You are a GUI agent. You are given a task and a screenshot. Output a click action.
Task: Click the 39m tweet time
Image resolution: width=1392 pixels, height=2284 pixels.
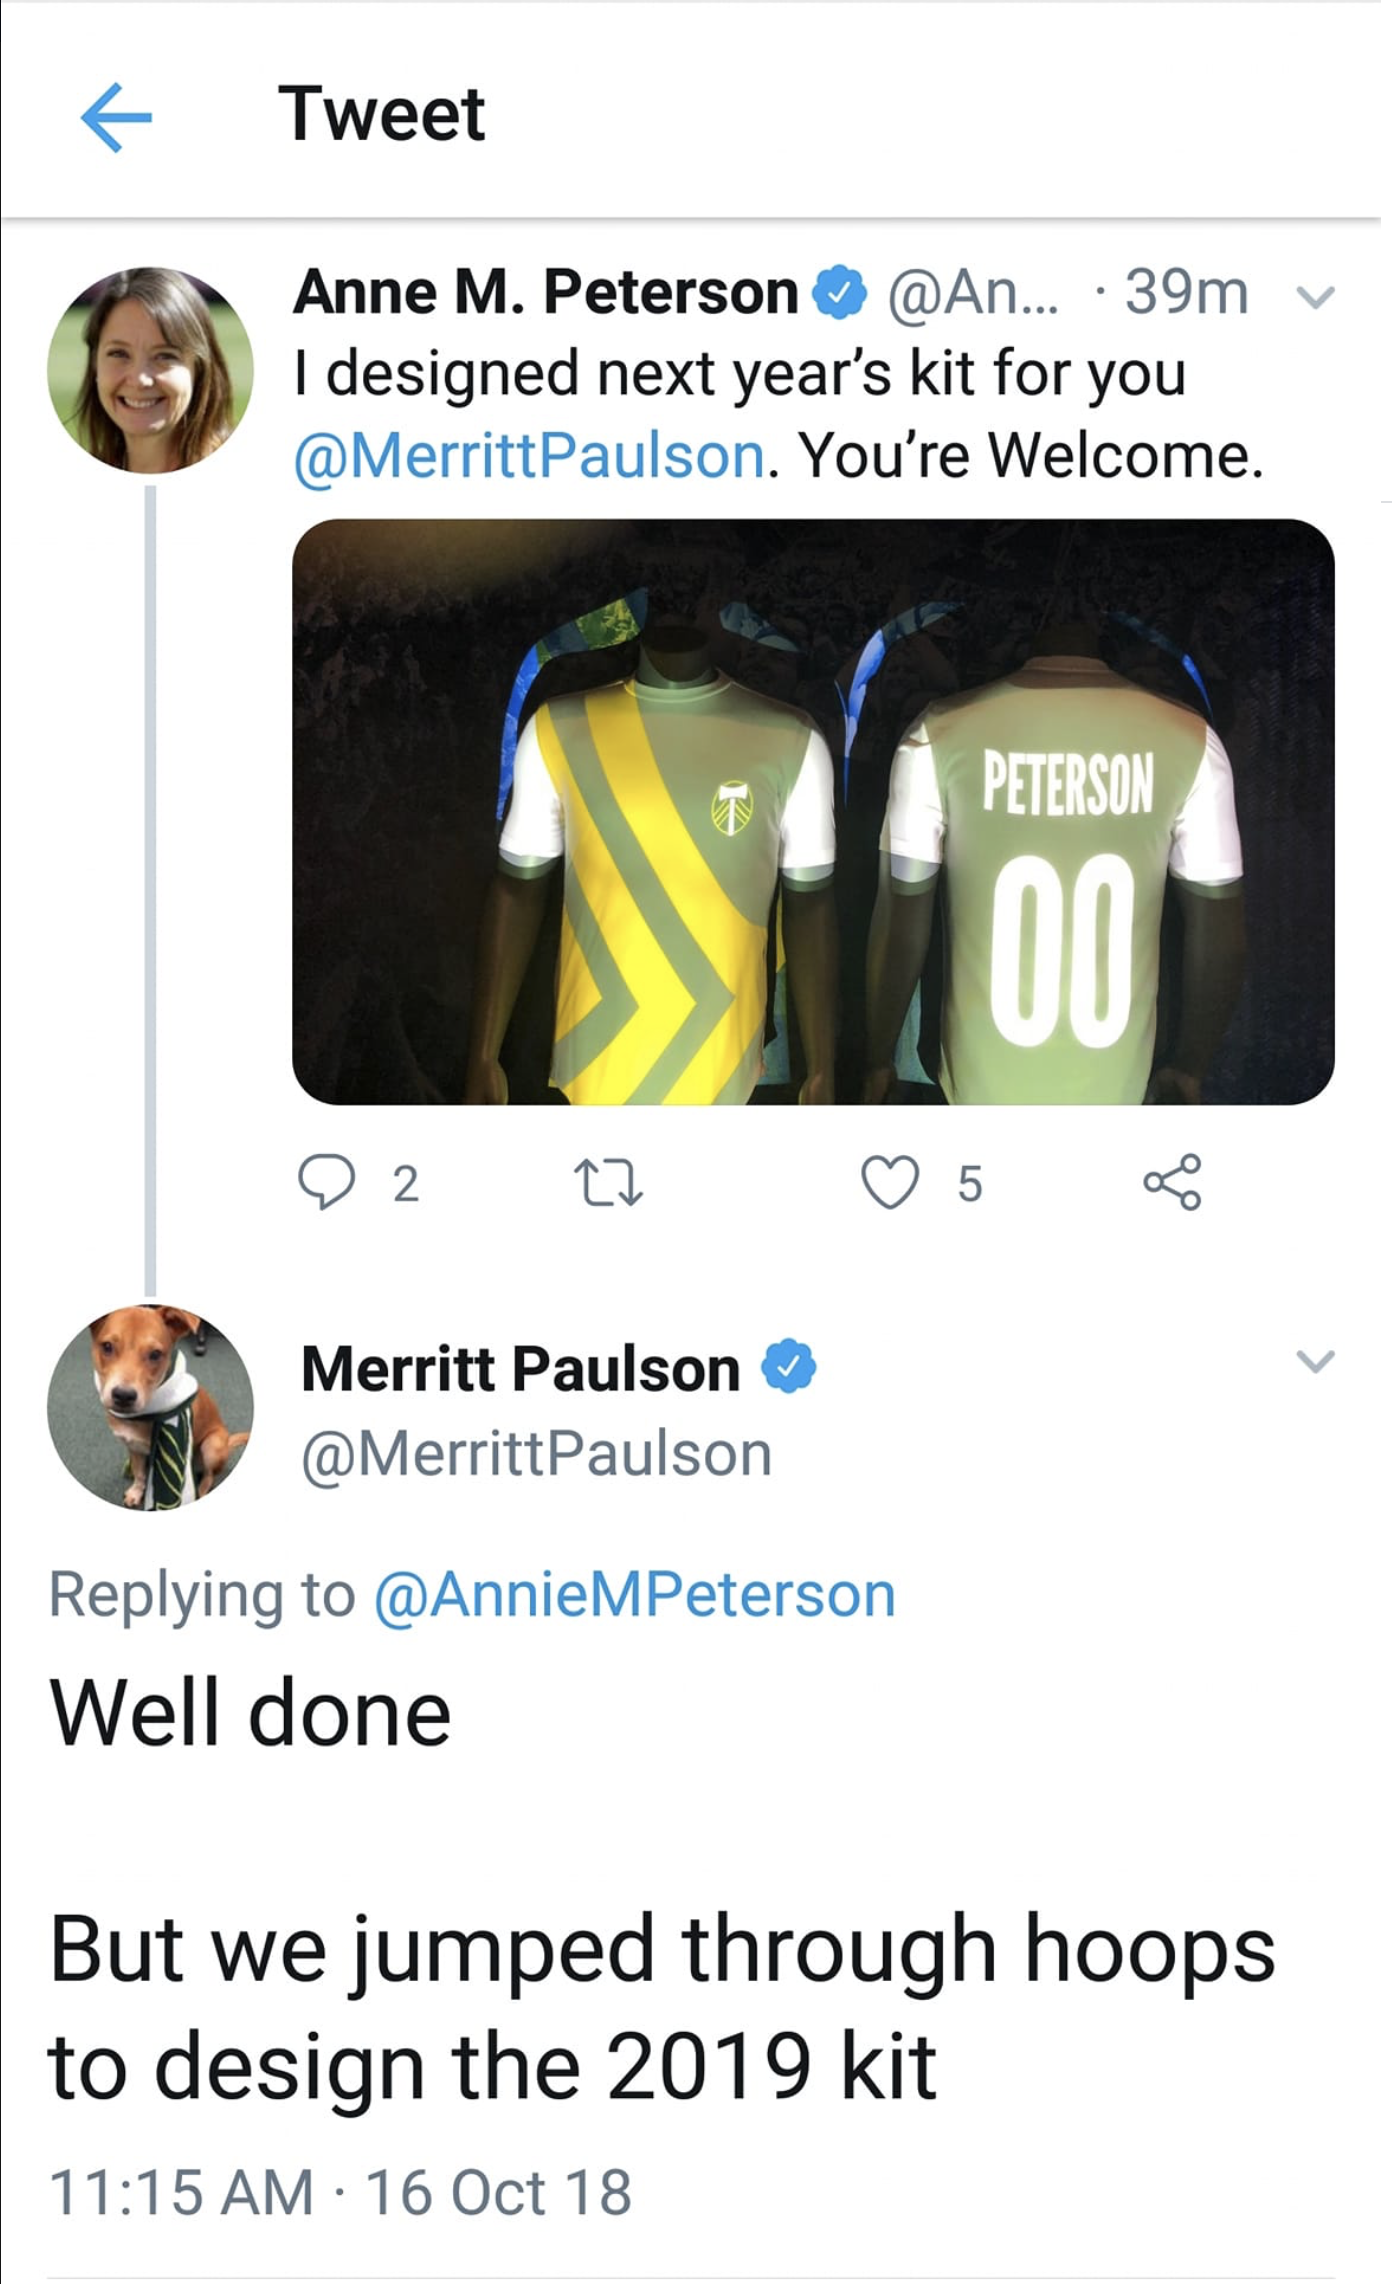1186,293
